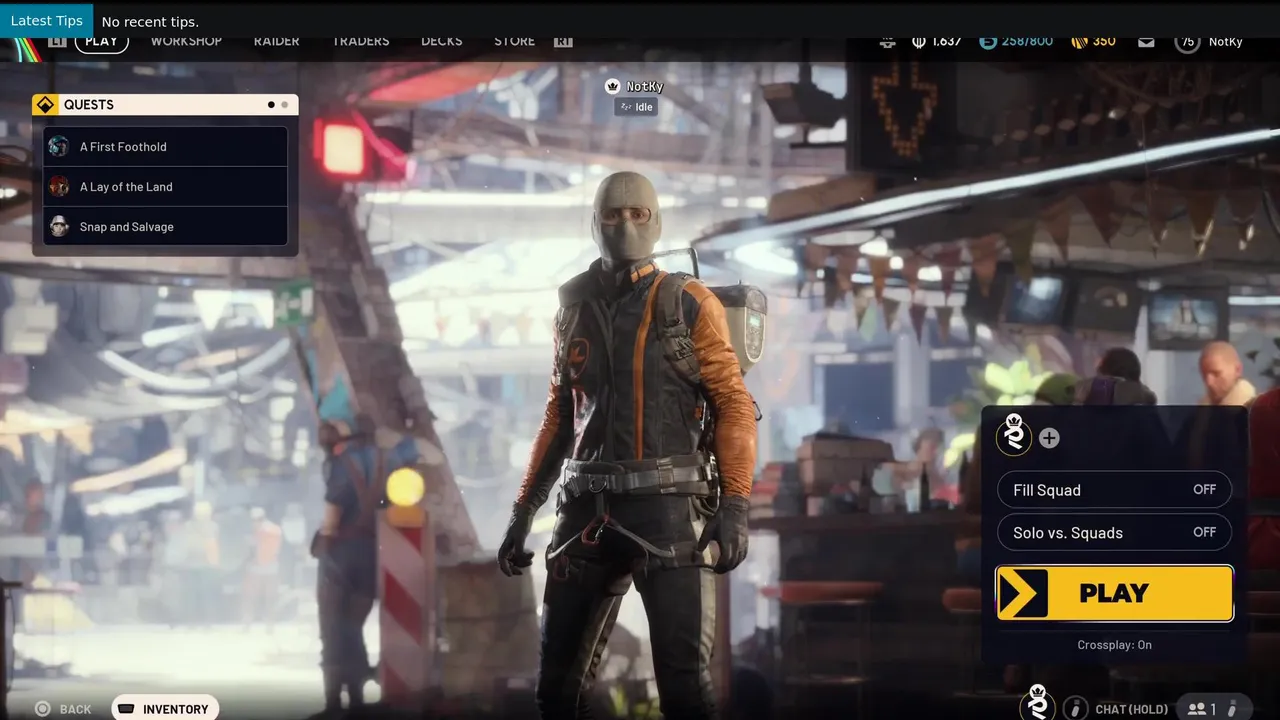Click the yellow Quests diamond icon

(x=45, y=105)
